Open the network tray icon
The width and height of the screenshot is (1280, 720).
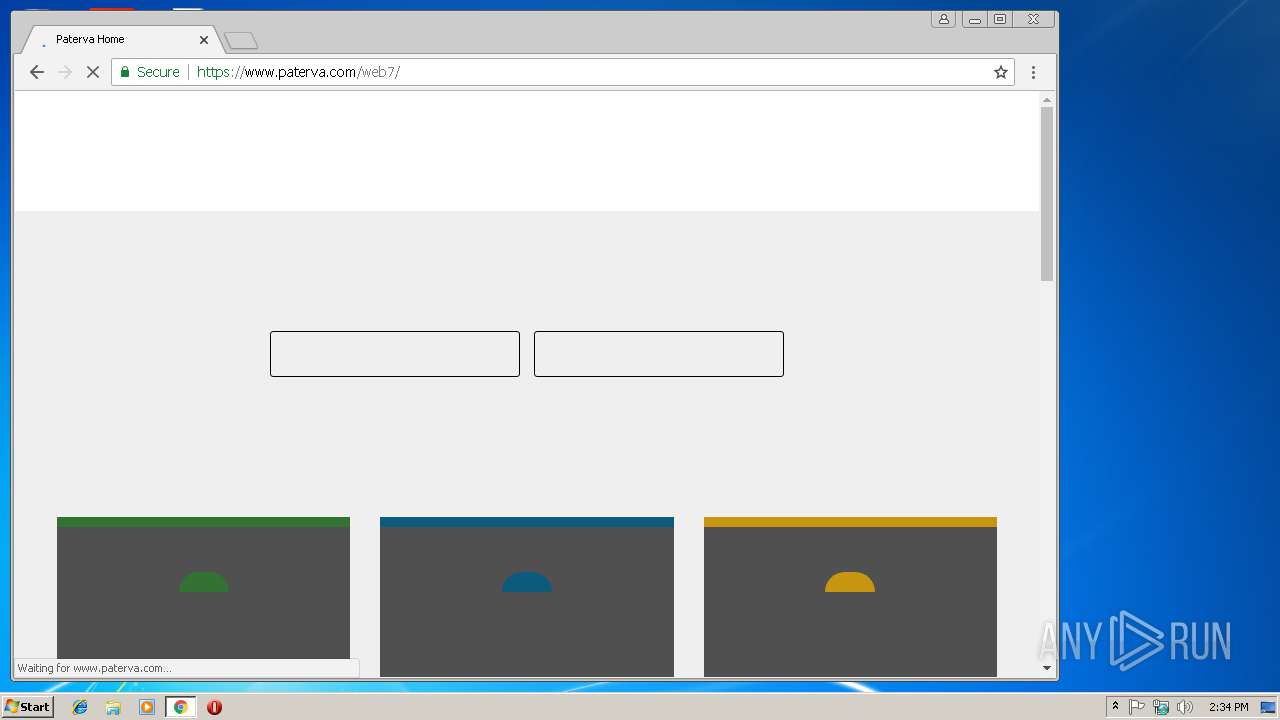tap(1161, 707)
